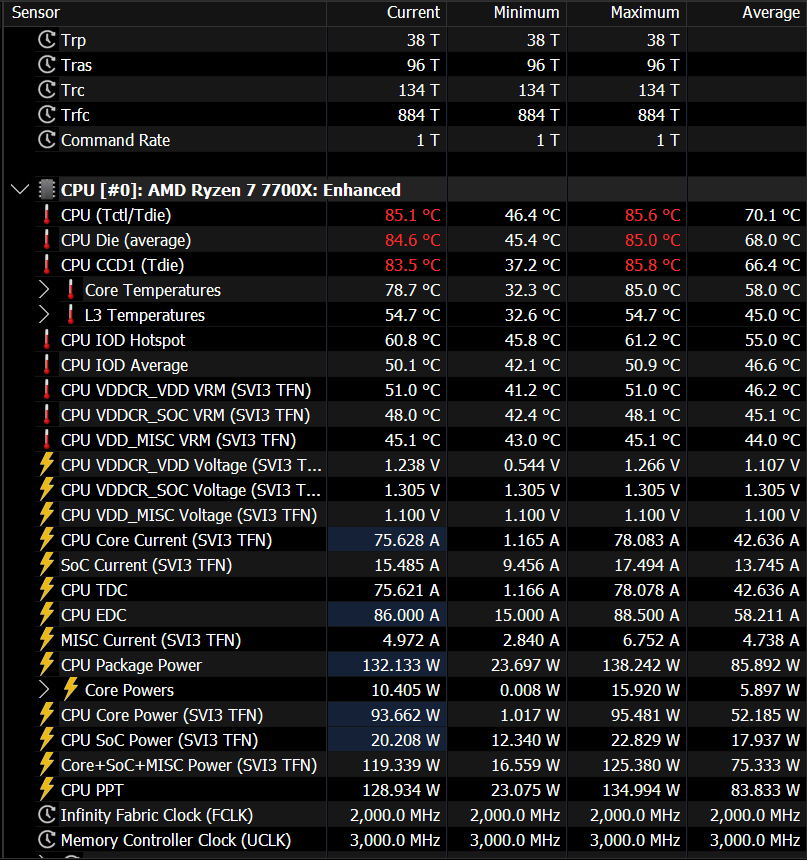Image resolution: width=807 pixels, height=860 pixels.
Task: Click the current value 85.1 °C
Action: coord(413,215)
